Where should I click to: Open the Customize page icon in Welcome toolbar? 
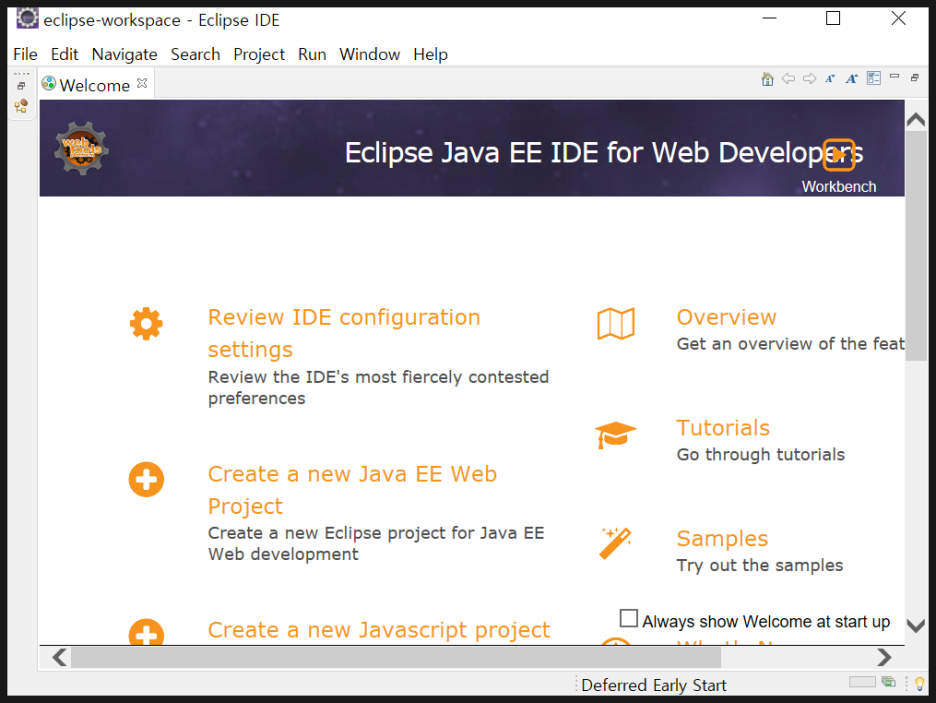click(x=874, y=78)
